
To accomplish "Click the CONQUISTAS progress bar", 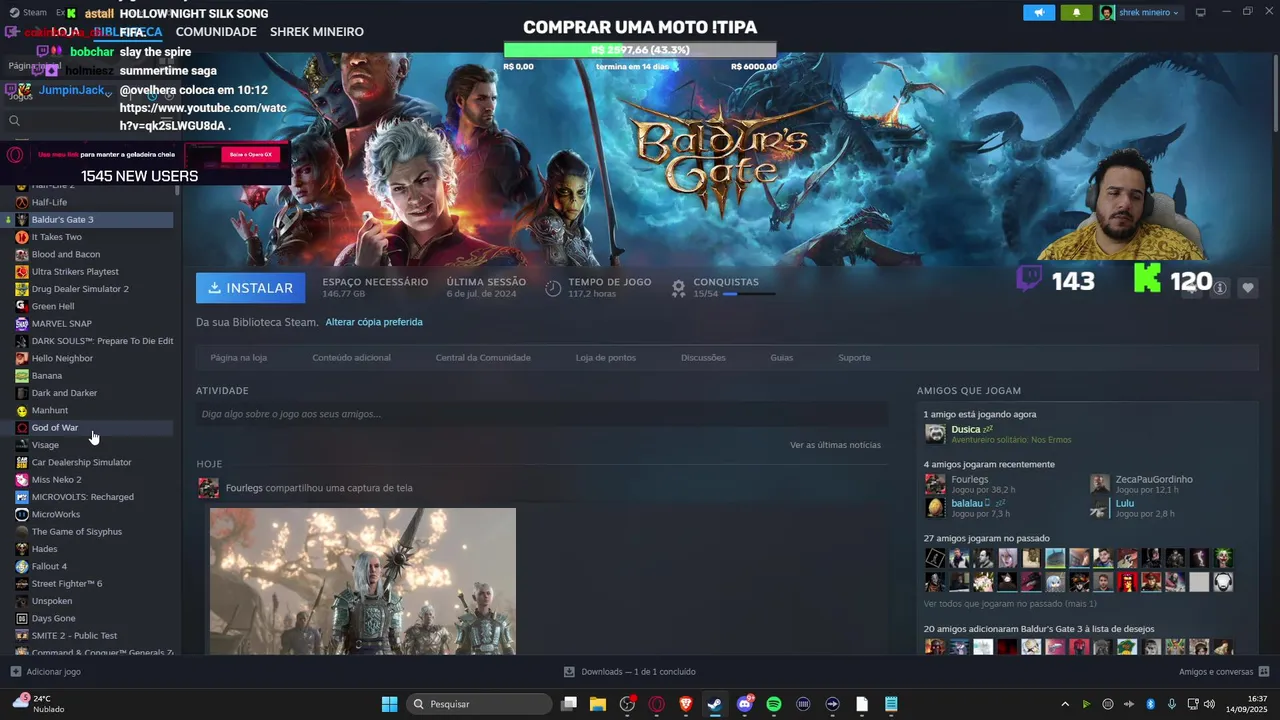I will point(748,294).
